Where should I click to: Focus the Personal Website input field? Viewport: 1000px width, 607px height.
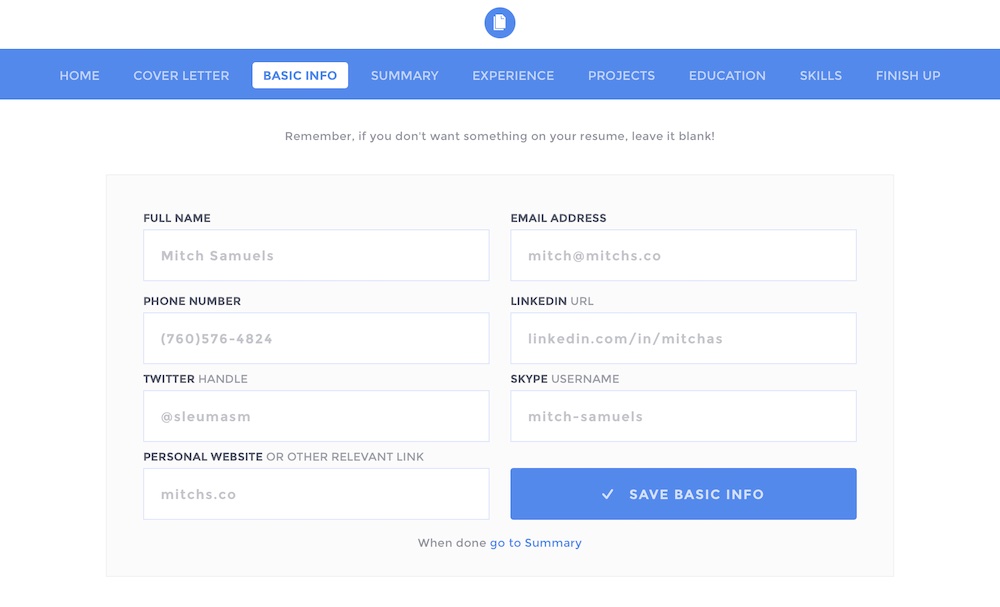pyautogui.click(x=316, y=494)
